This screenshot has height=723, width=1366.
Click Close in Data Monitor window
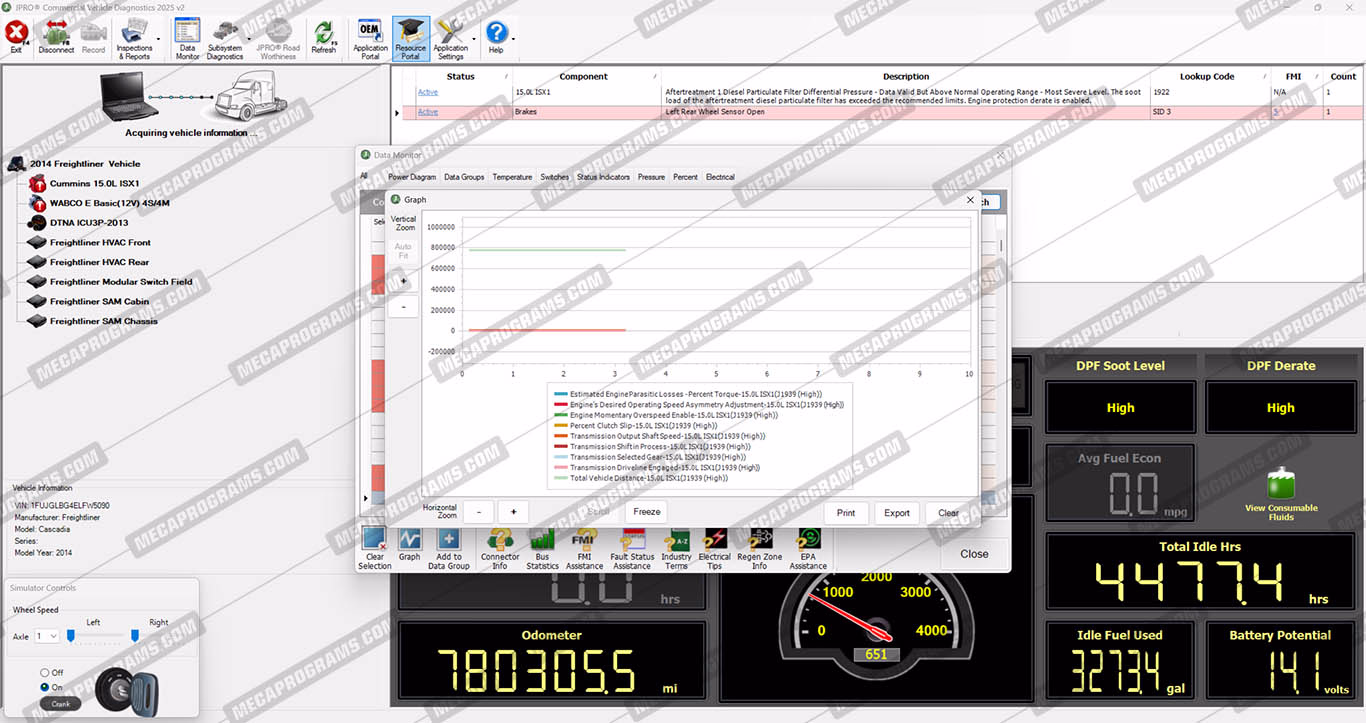[x=974, y=554]
